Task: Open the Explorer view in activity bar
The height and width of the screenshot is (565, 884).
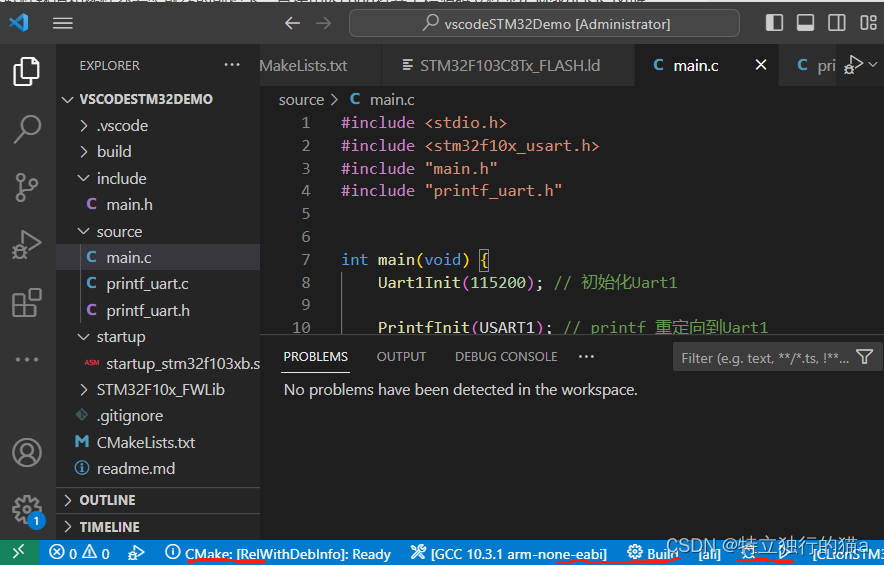Action: [26, 71]
